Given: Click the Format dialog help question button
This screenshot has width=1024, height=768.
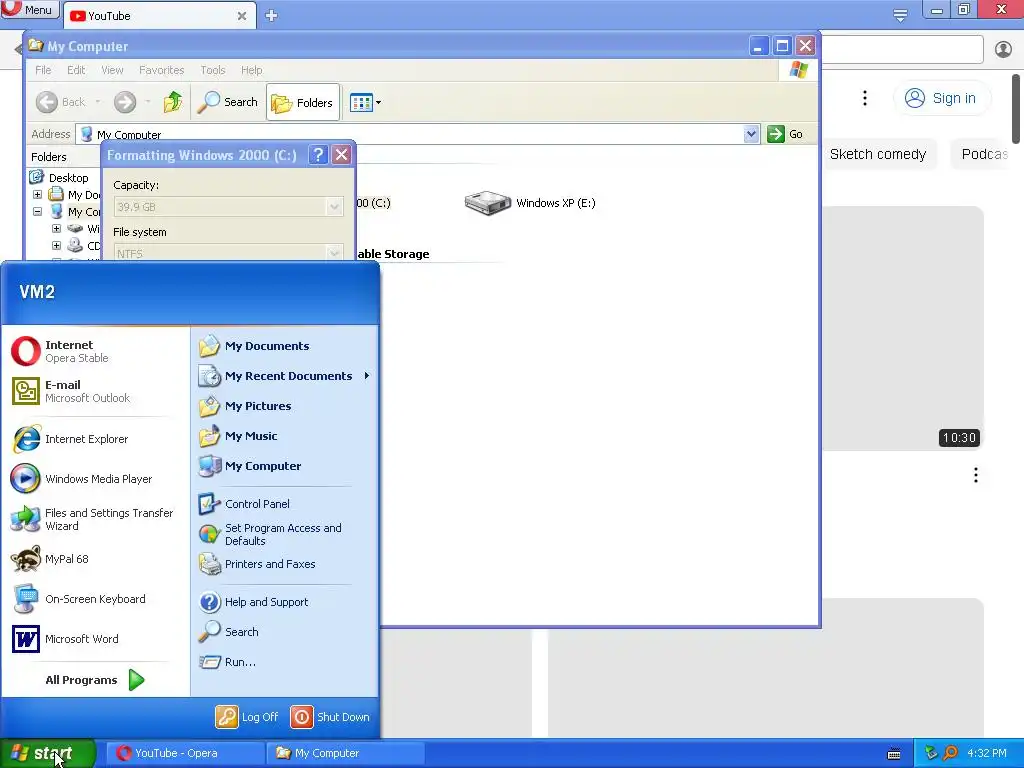Looking at the screenshot, I should (x=318, y=155).
